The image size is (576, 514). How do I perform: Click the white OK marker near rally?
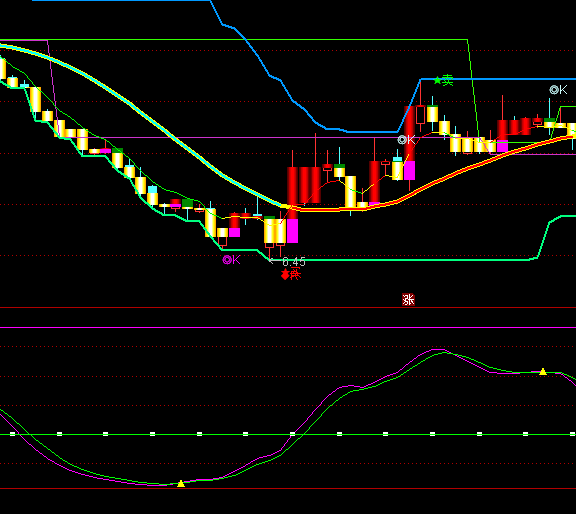406,140
